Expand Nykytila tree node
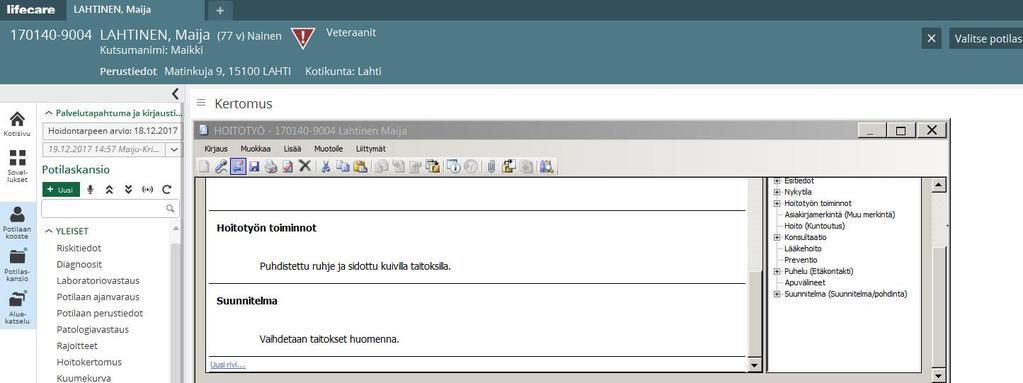 click(x=777, y=192)
